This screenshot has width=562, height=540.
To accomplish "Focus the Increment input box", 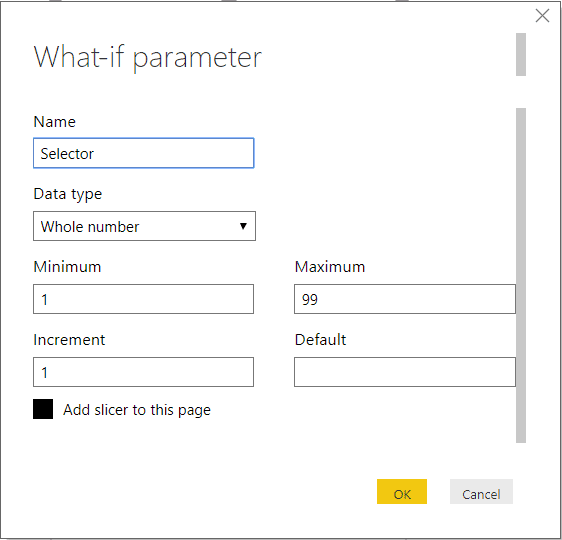I will [144, 372].
